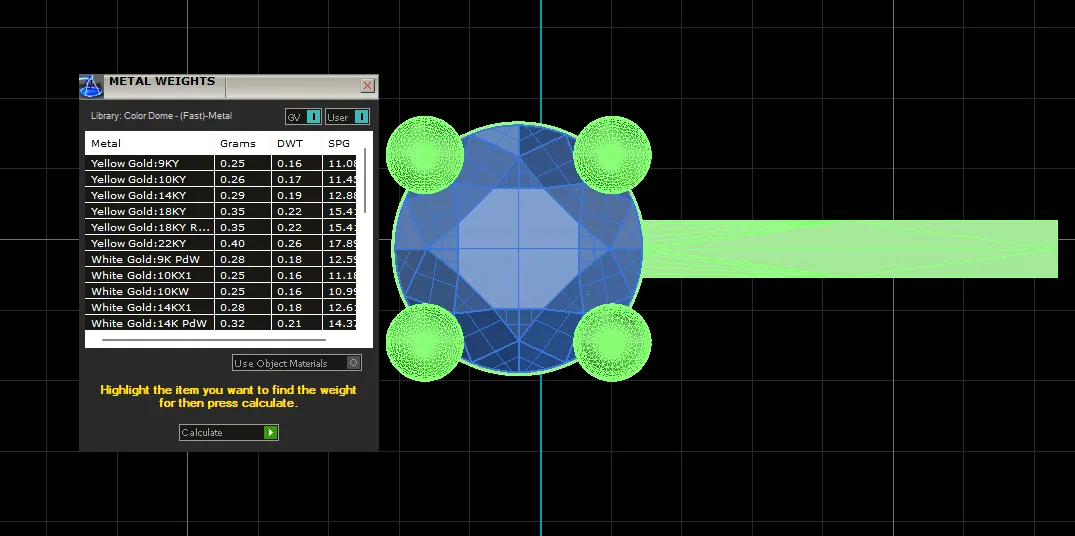This screenshot has height=536, width=1075.
Task: Click Library: Color Dome - (Fast)-Metal label
Action: click(x=161, y=116)
